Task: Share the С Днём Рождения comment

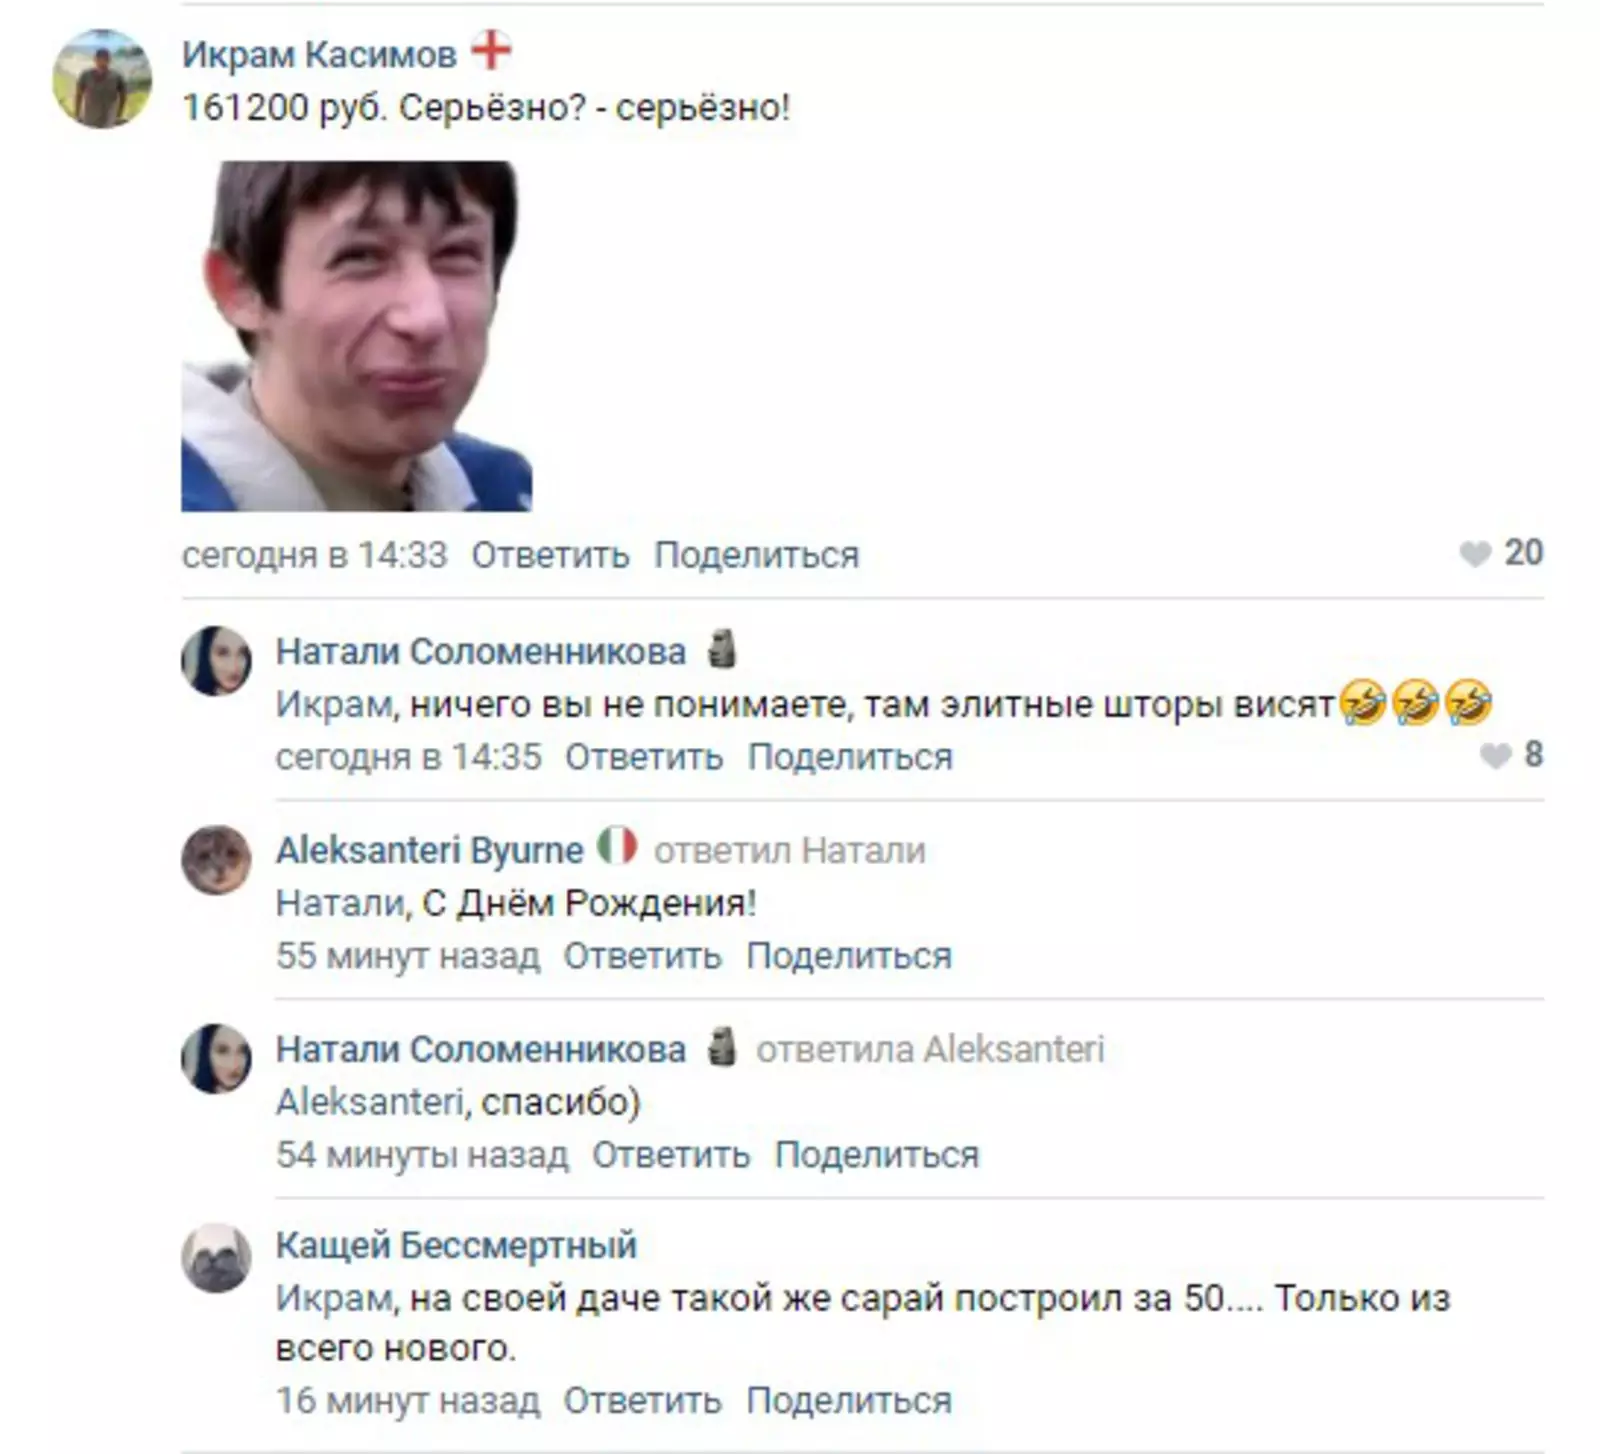Action: [849, 956]
